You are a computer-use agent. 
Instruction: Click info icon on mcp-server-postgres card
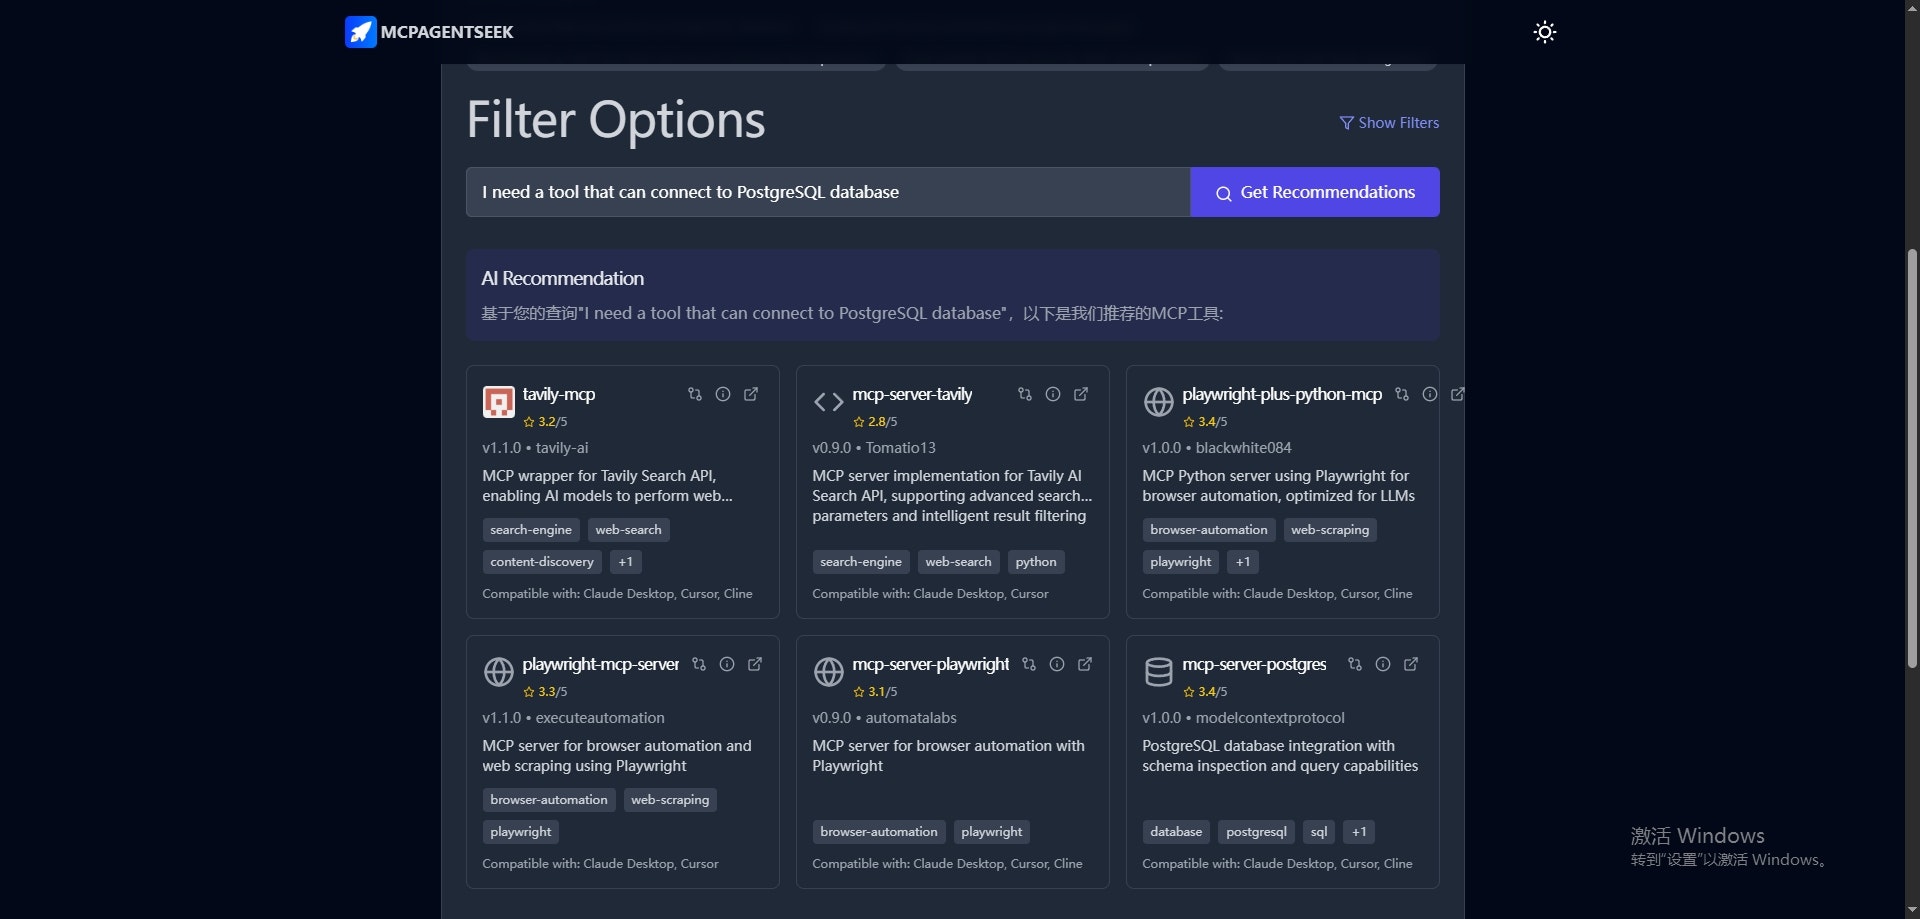point(1383,664)
